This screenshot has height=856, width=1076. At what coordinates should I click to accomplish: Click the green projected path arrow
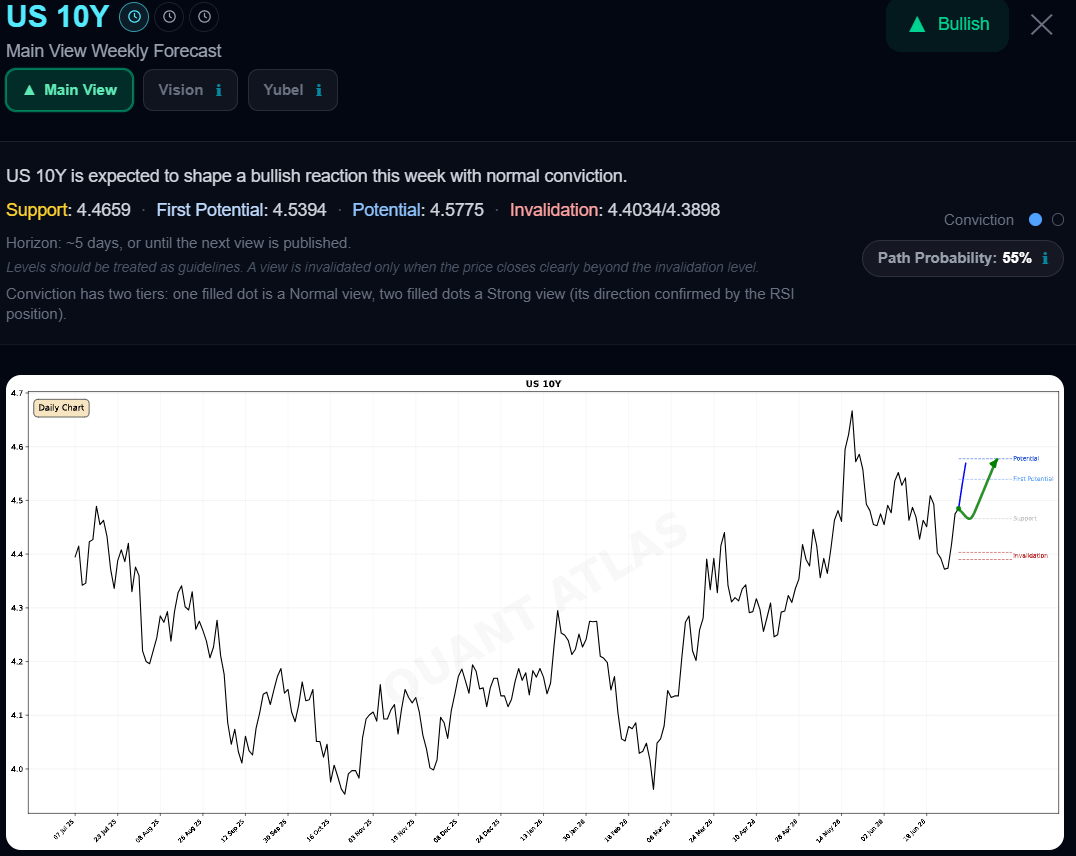(x=979, y=491)
